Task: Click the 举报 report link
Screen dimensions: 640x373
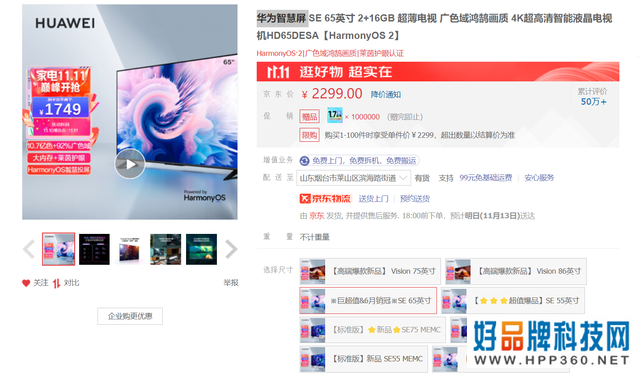Action: coord(231,282)
